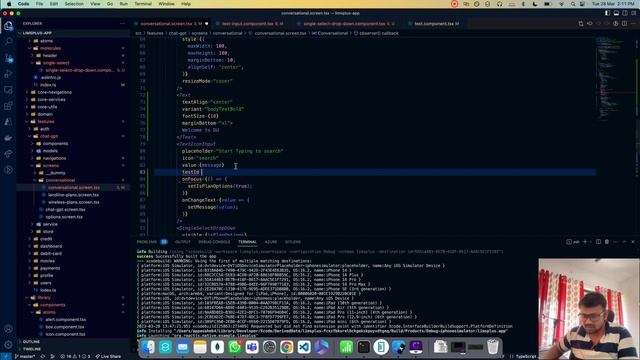Open the Run menu
This screenshot has height=360, width=640.
coord(123,4)
